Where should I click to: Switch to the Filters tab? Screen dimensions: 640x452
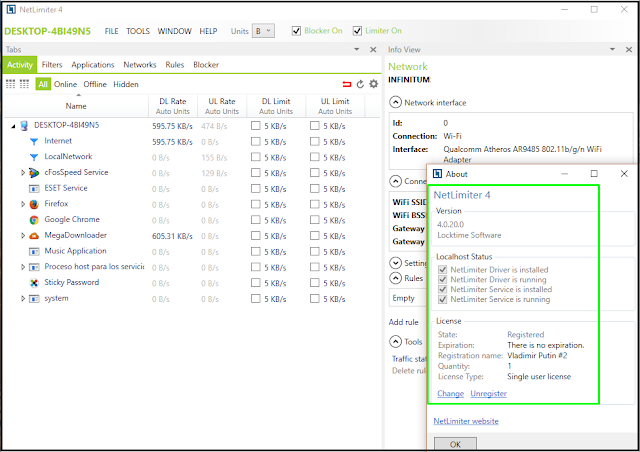click(x=52, y=65)
